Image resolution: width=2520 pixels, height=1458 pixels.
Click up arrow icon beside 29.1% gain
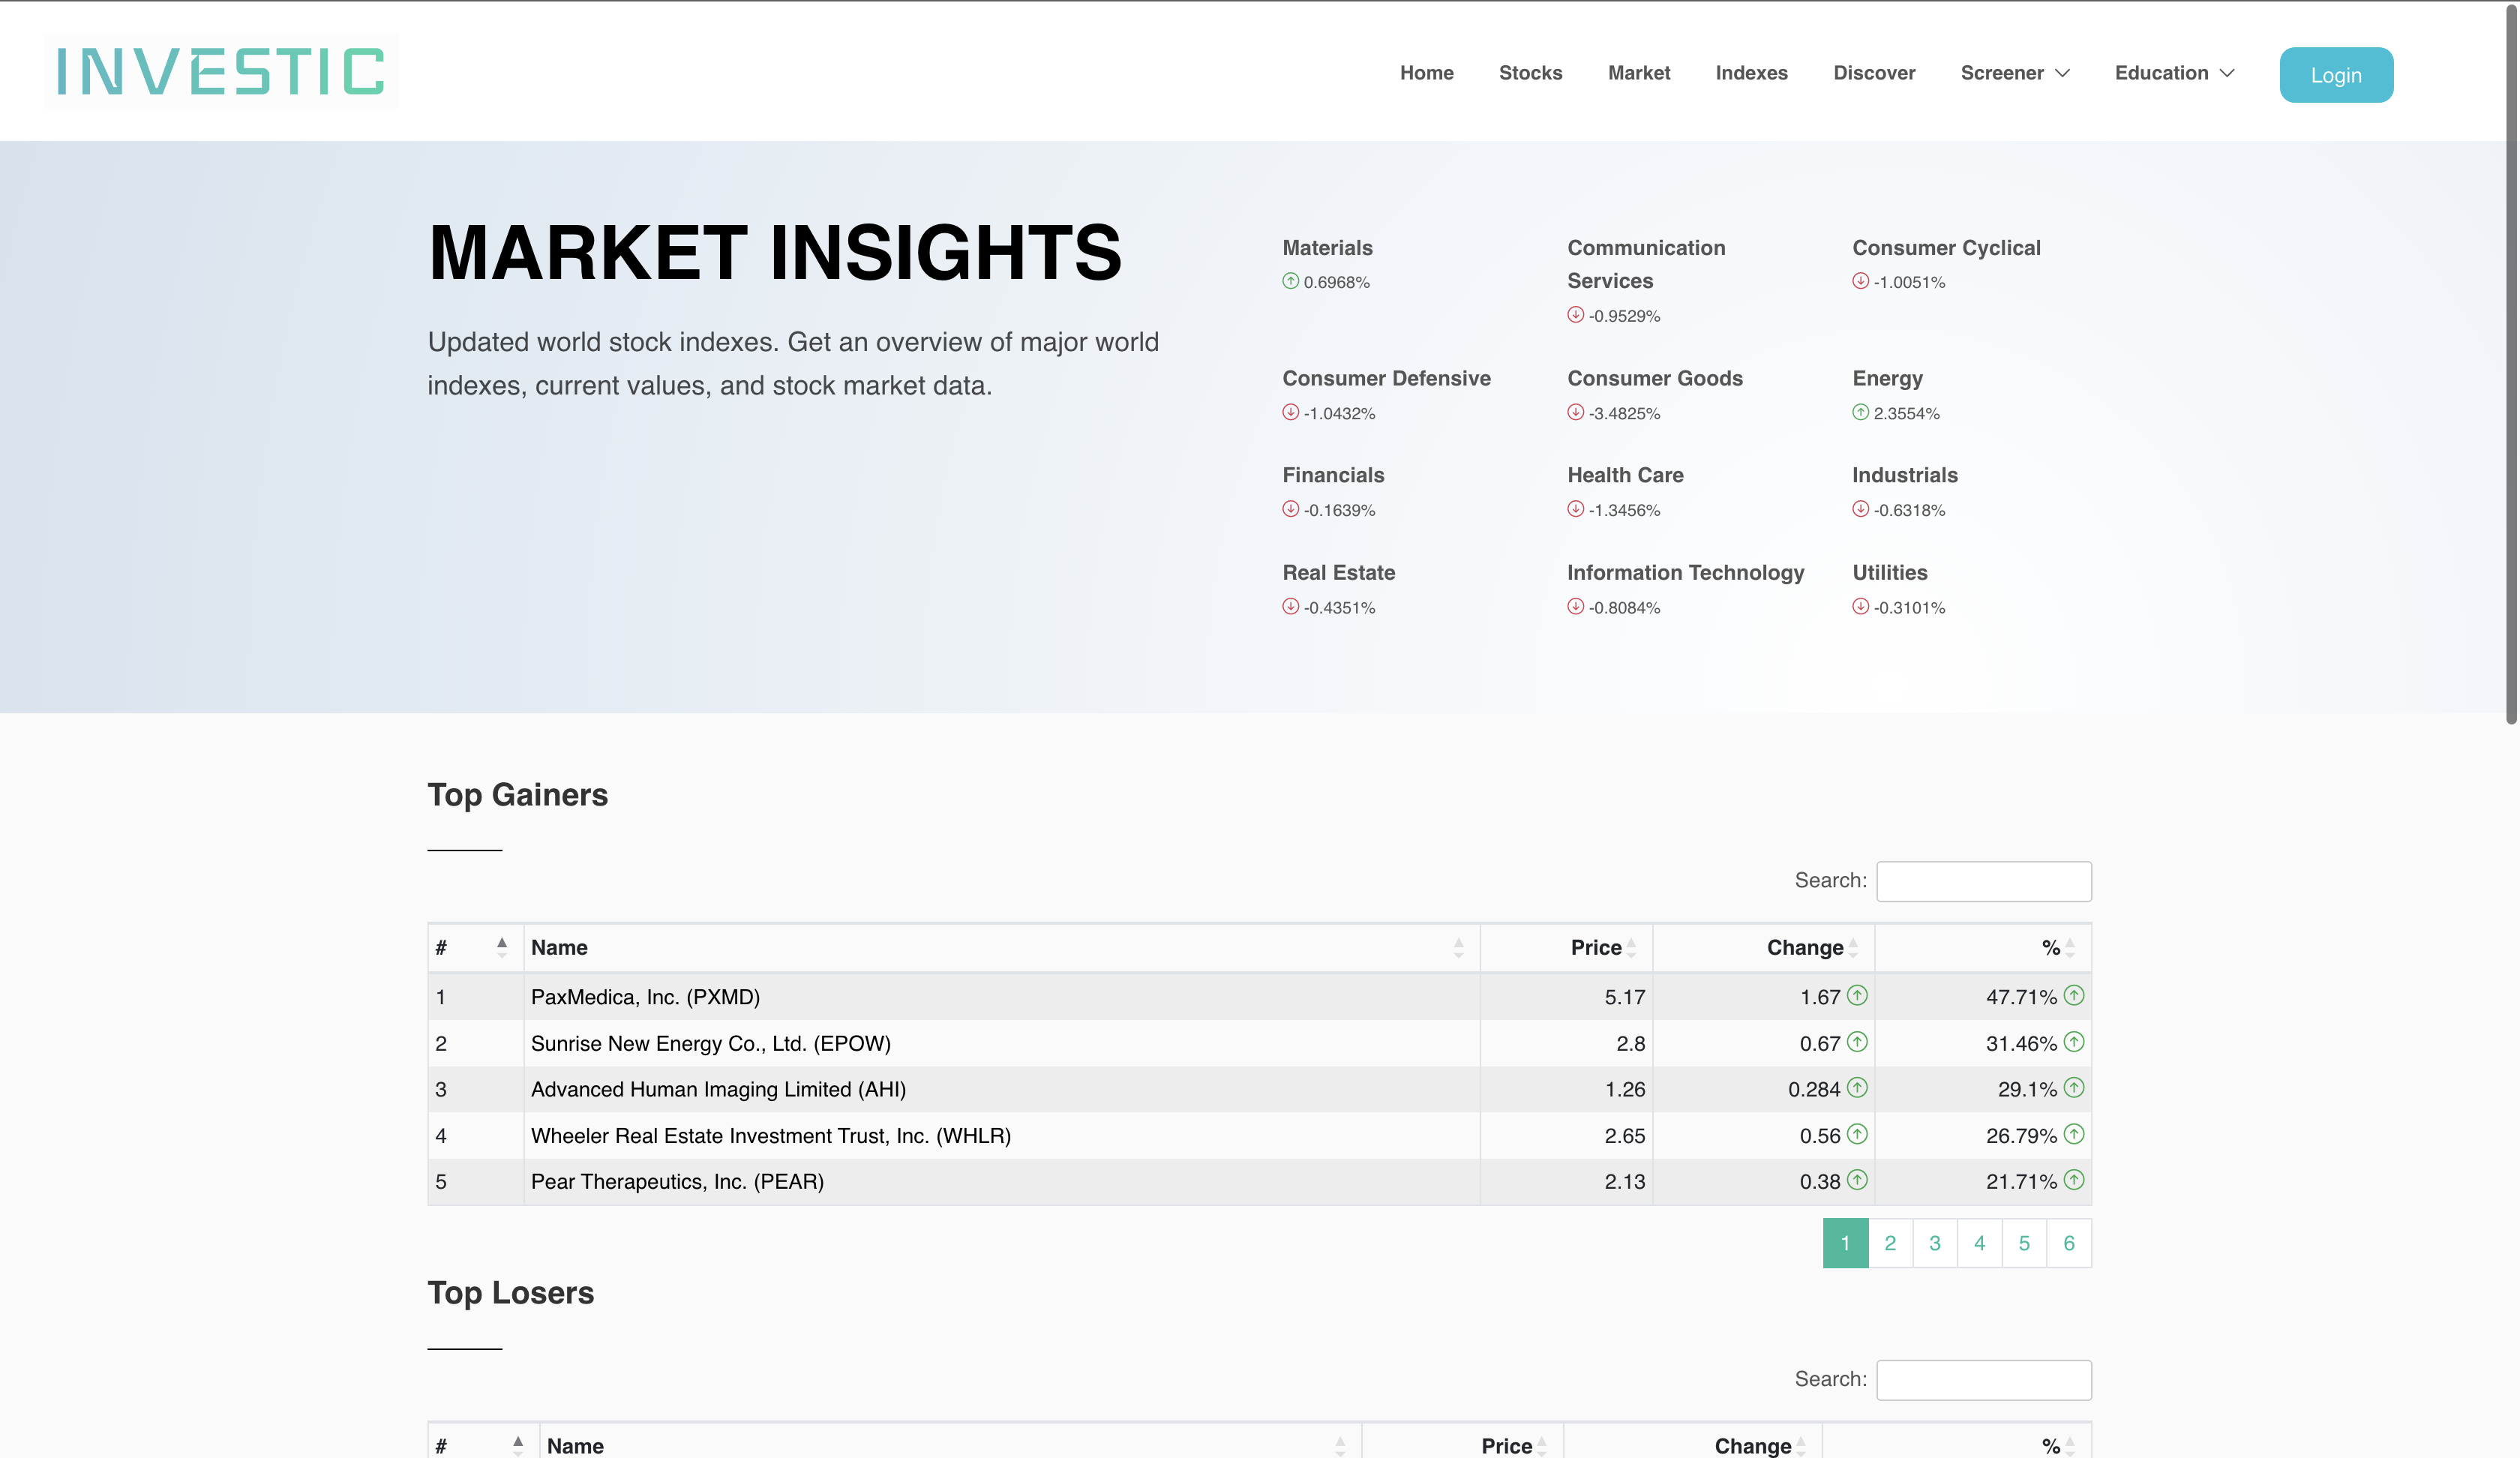[2074, 1087]
